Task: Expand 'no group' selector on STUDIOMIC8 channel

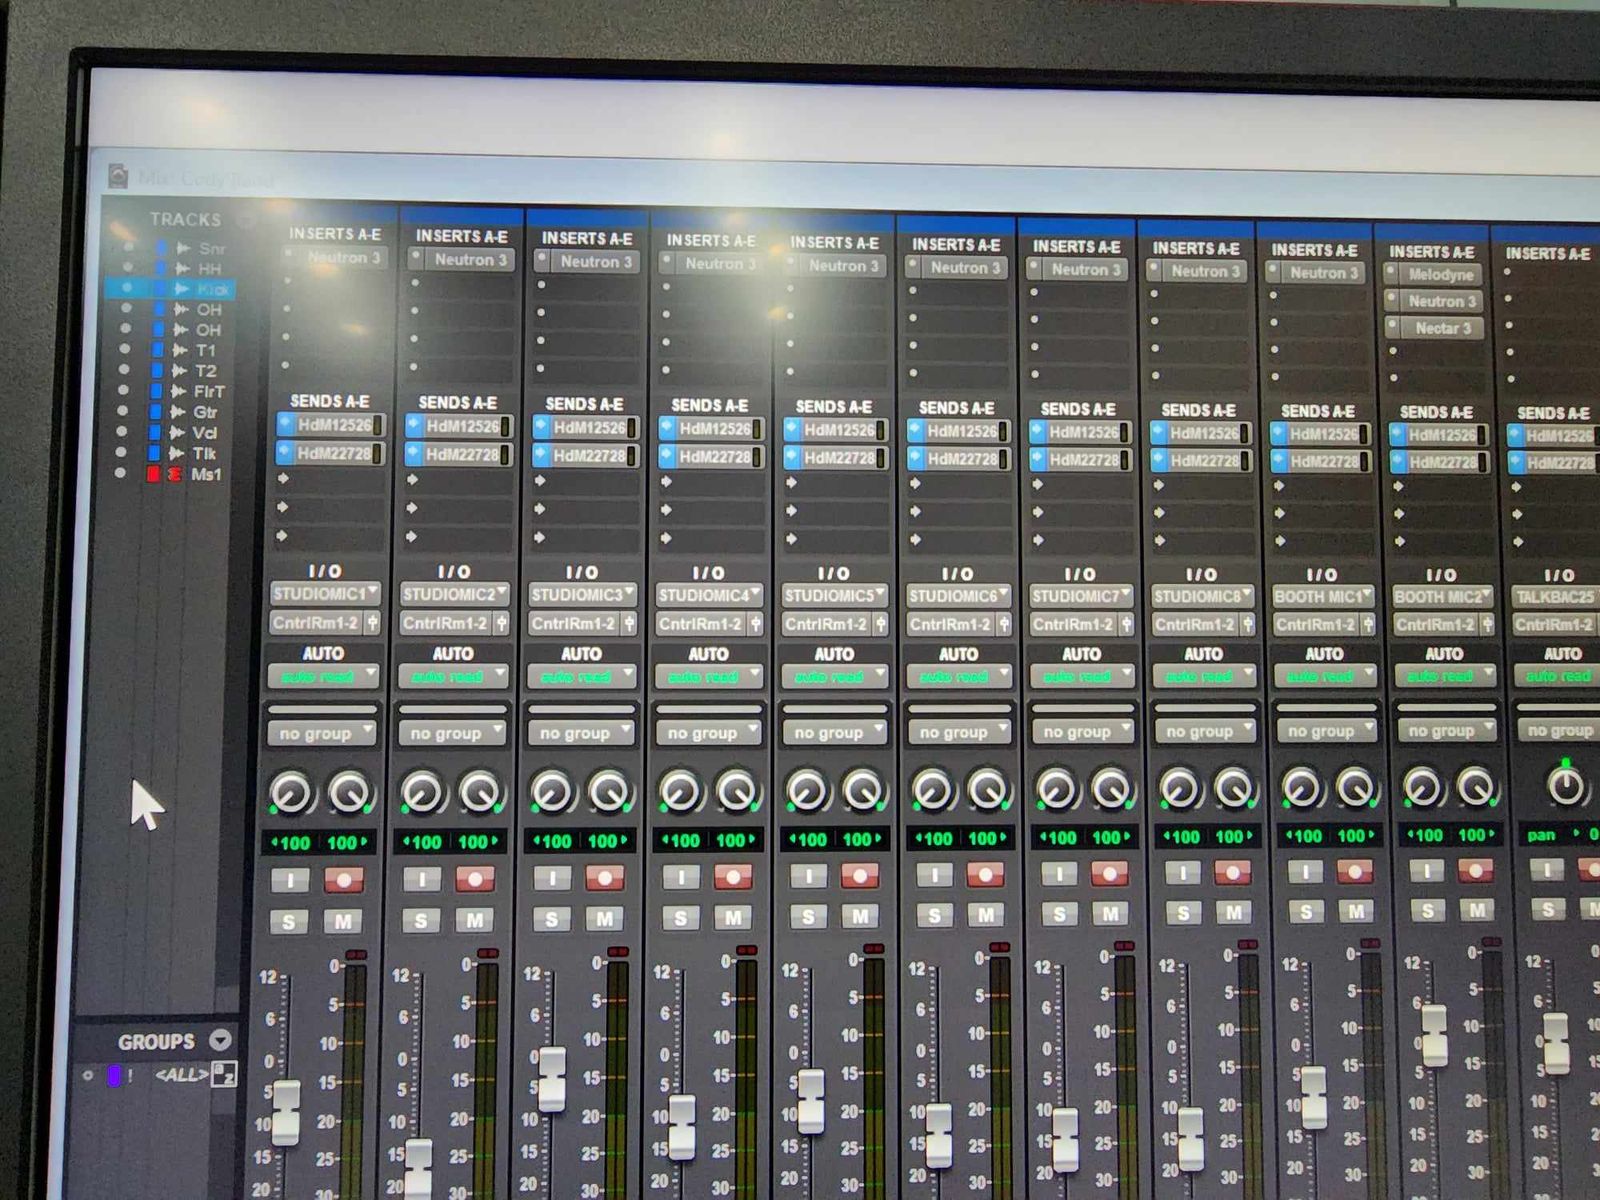Action: point(1206,731)
